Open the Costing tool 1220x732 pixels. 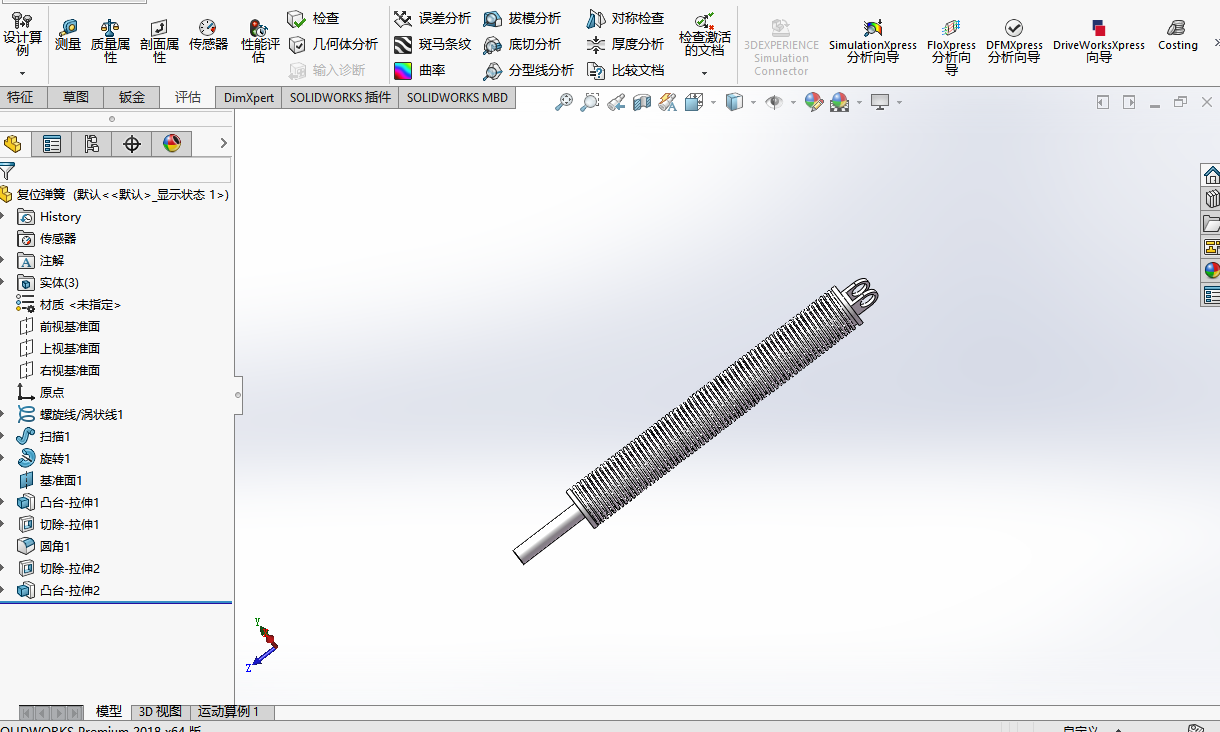(x=1177, y=33)
